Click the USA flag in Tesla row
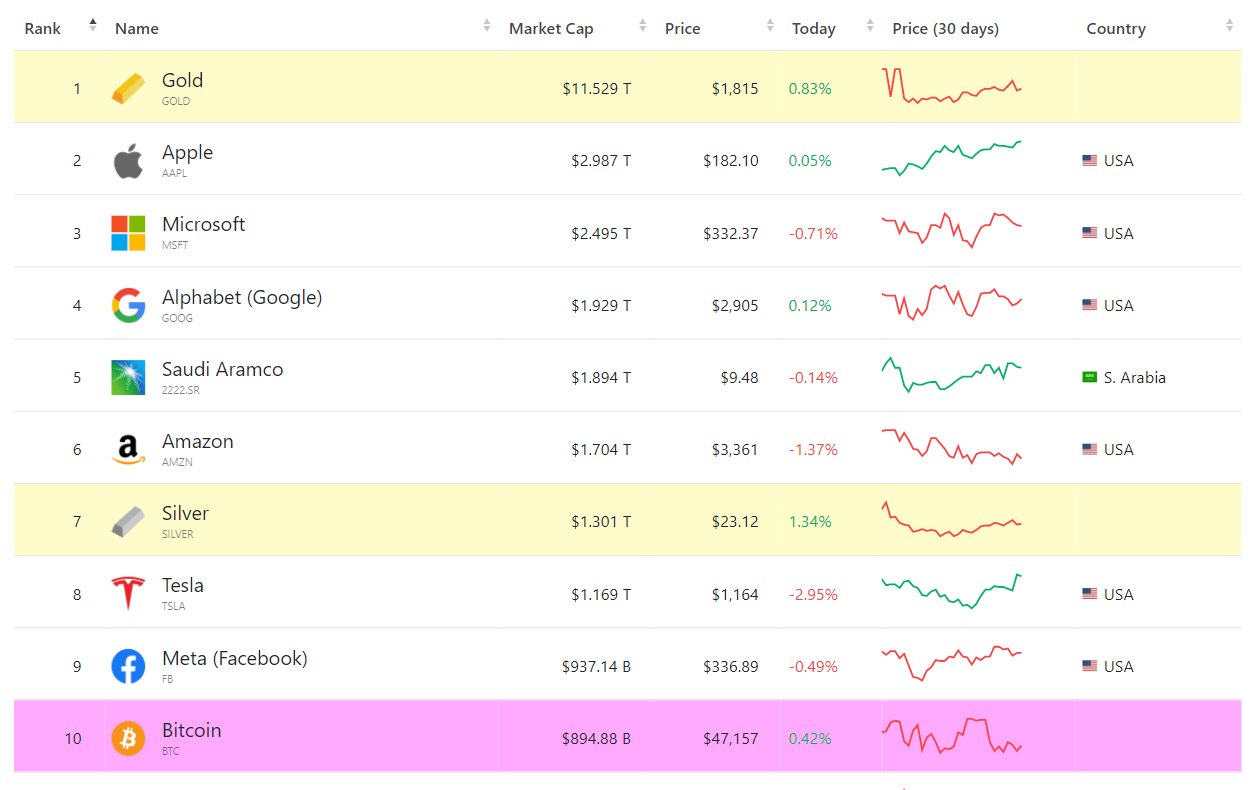Screen dimensions: 1257x790 coord(1090,594)
